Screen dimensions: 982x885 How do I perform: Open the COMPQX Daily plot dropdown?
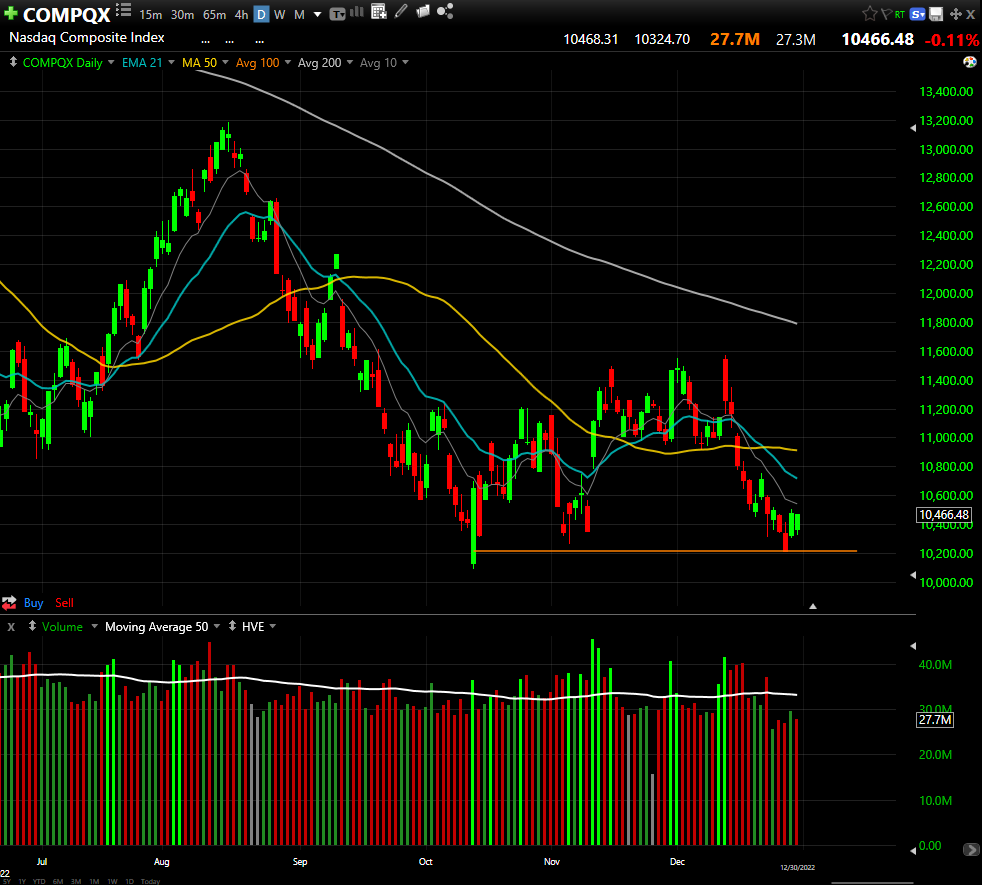click(111, 62)
